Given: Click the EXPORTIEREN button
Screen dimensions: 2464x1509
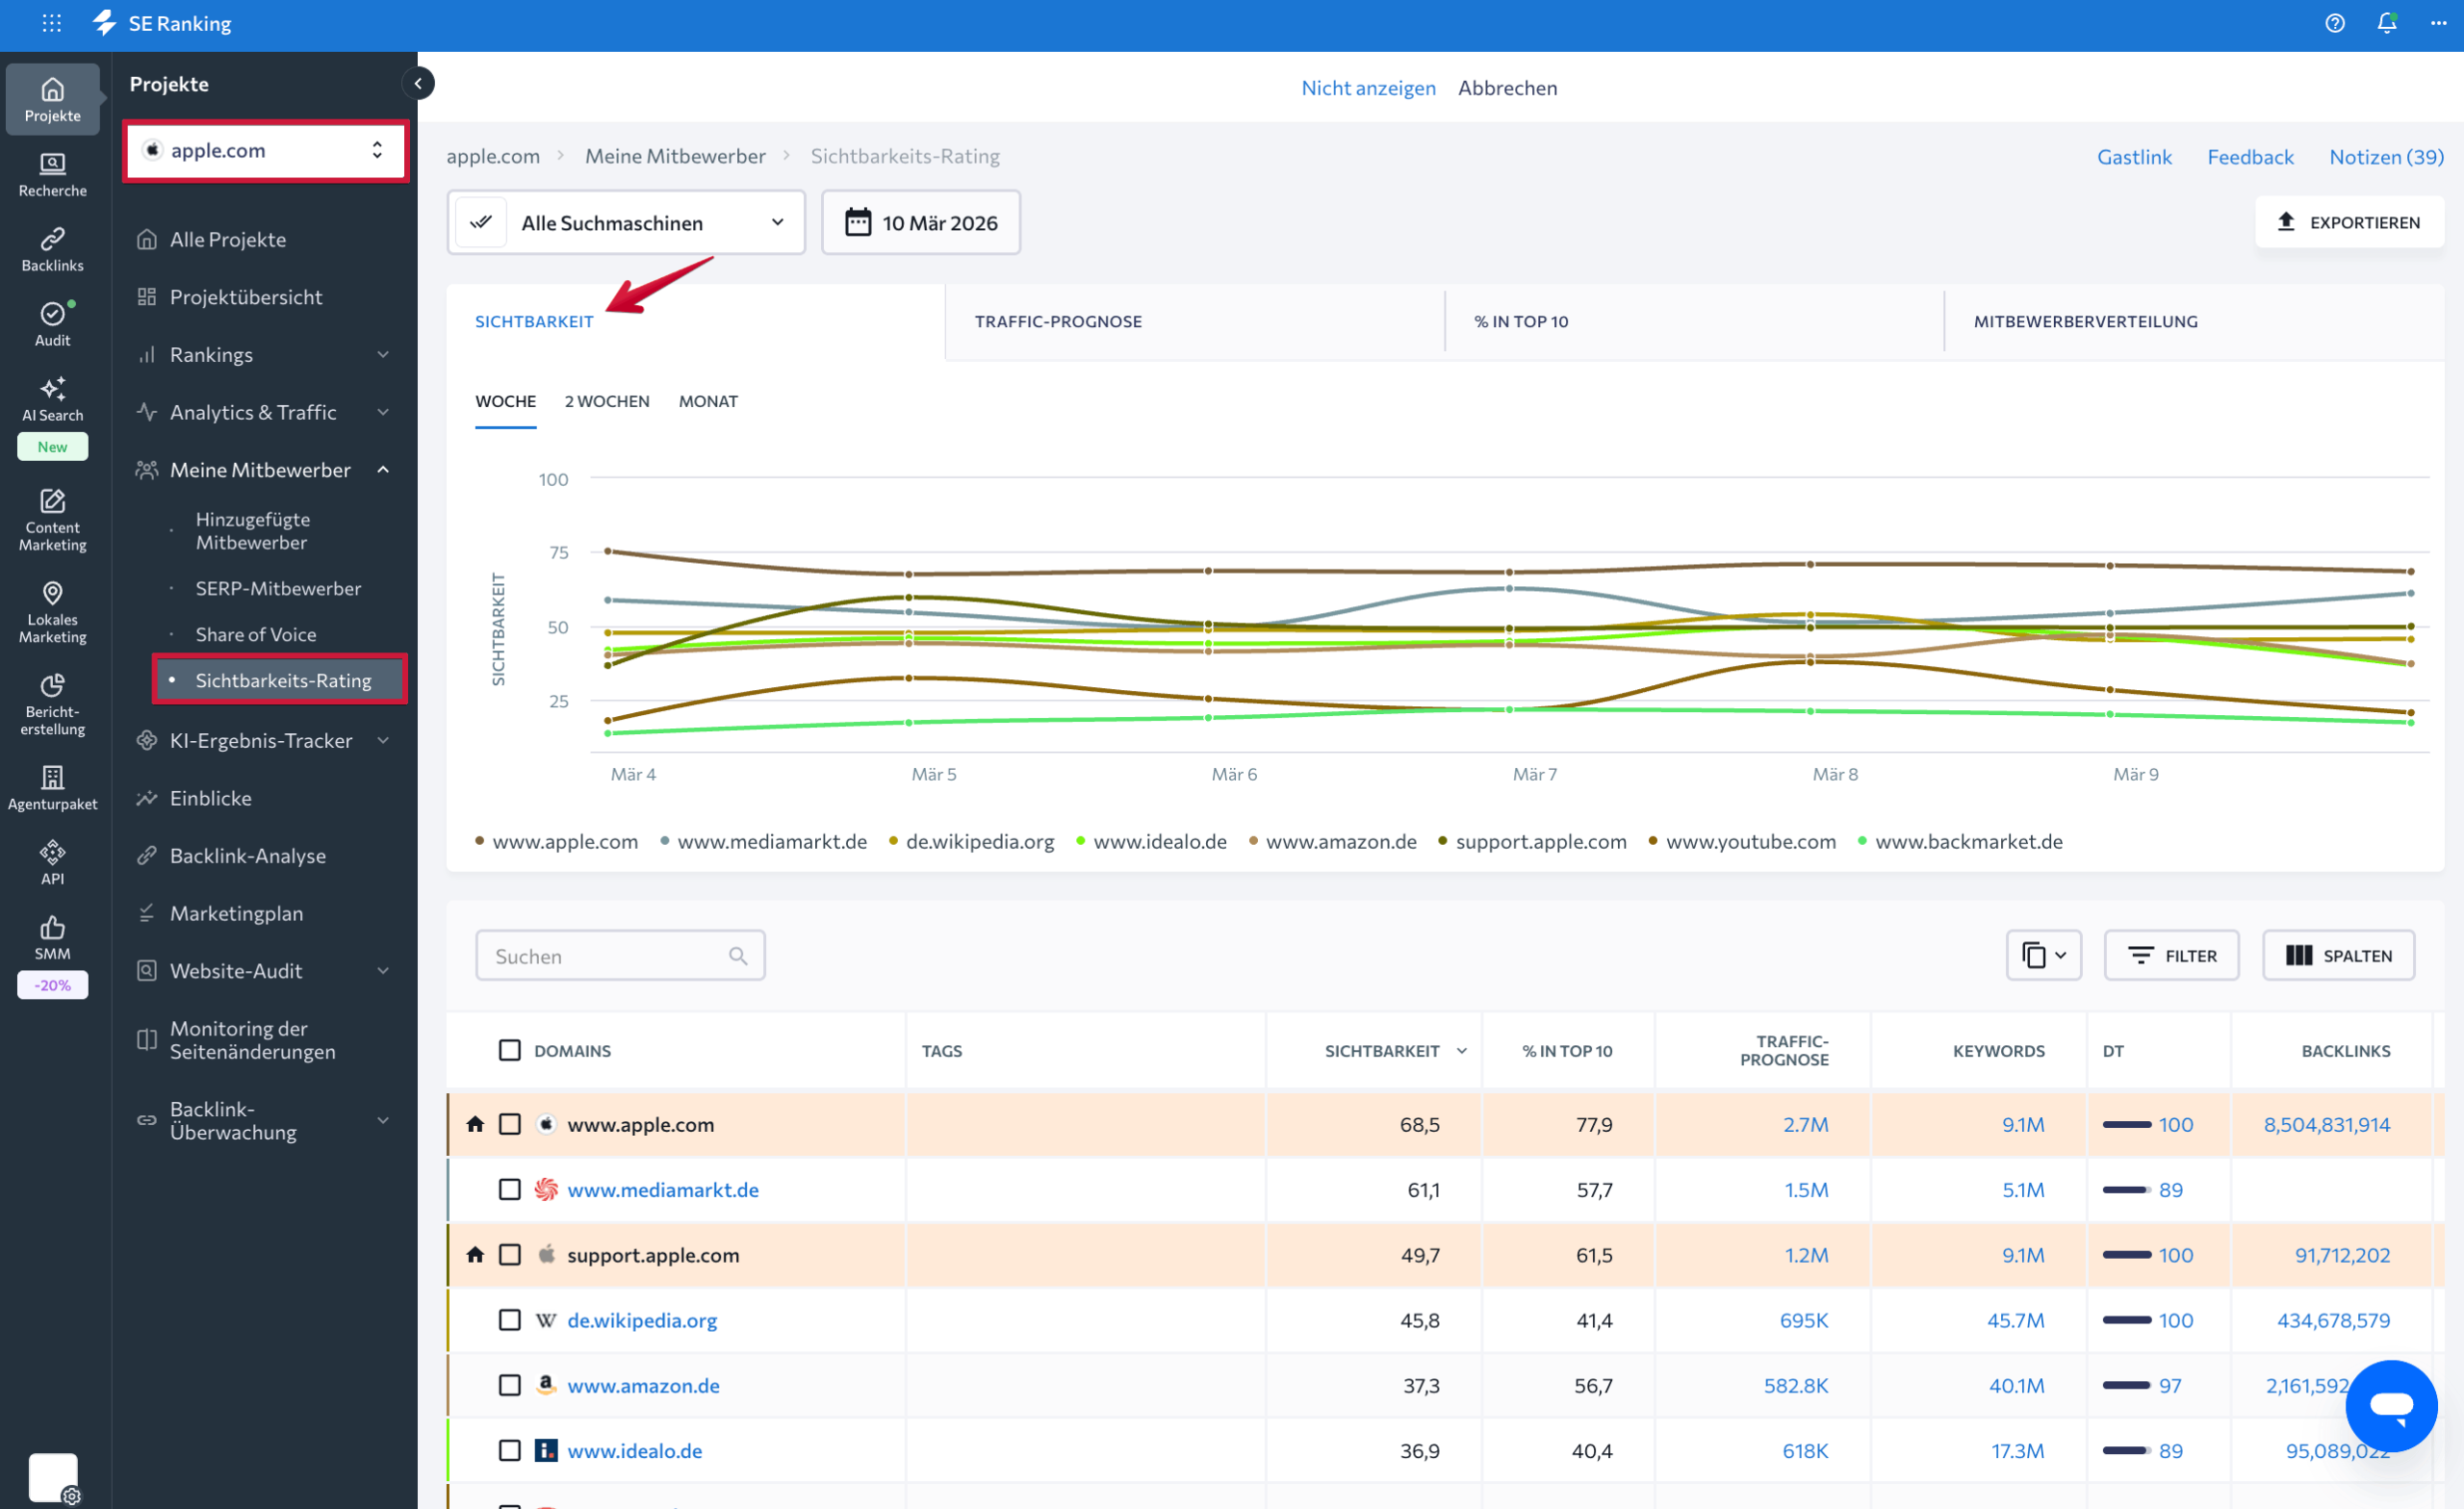Looking at the screenshot, I should [x=2350, y=222].
